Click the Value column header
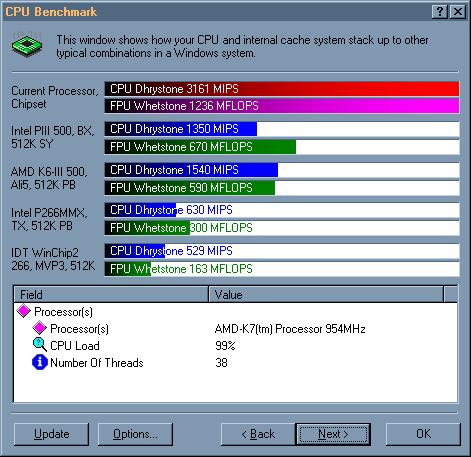The height and width of the screenshot is (457, 471). point(326,294)
